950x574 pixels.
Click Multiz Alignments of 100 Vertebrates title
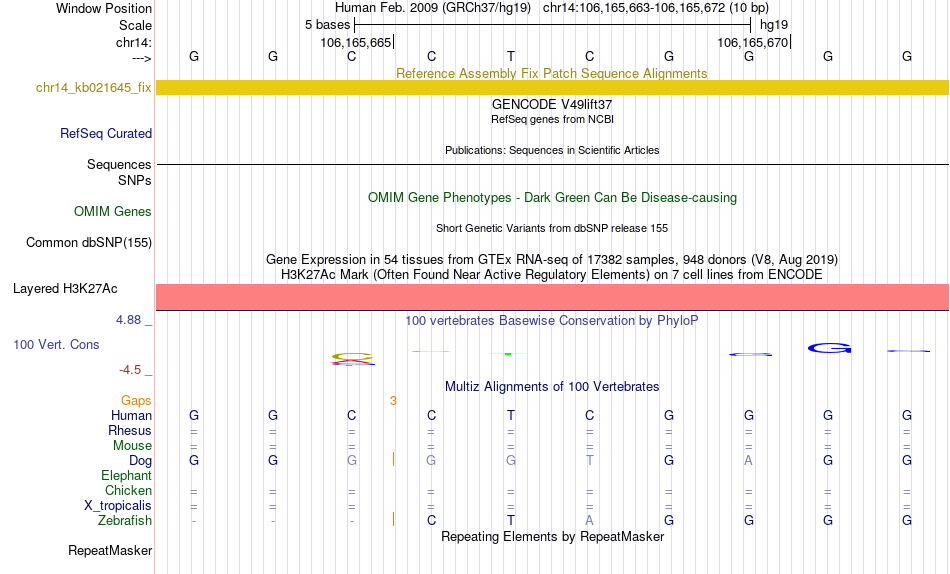[552, 387]
